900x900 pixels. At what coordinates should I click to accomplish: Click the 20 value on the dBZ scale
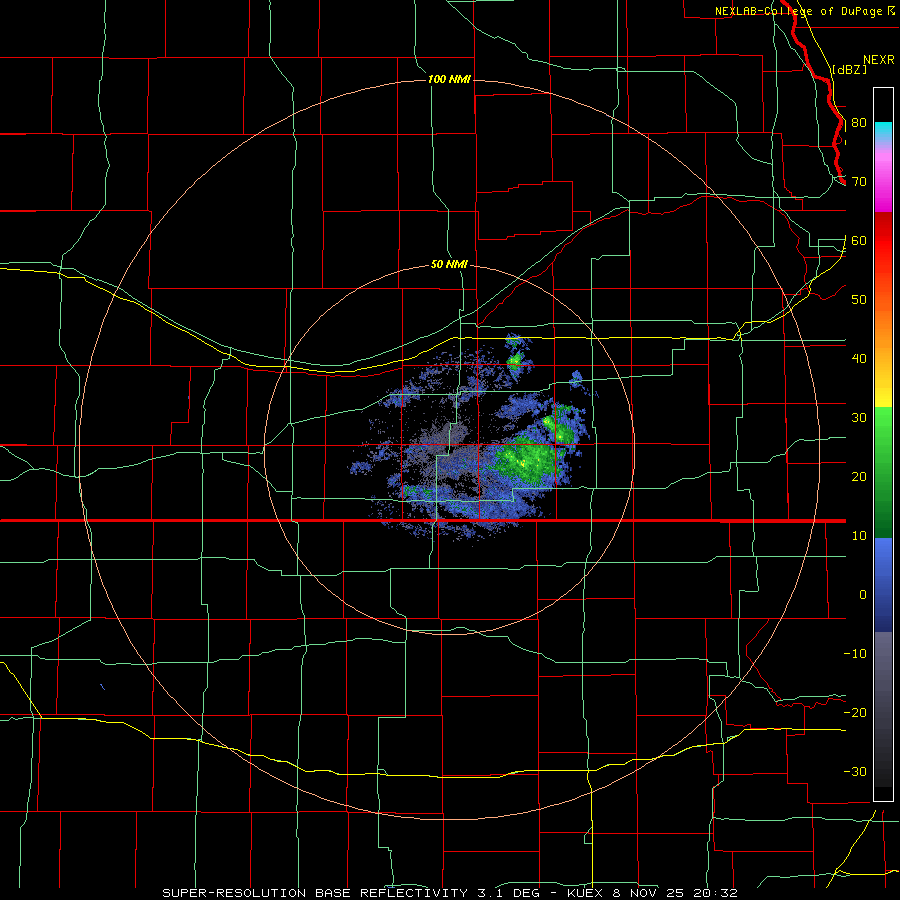pos(859,476)
